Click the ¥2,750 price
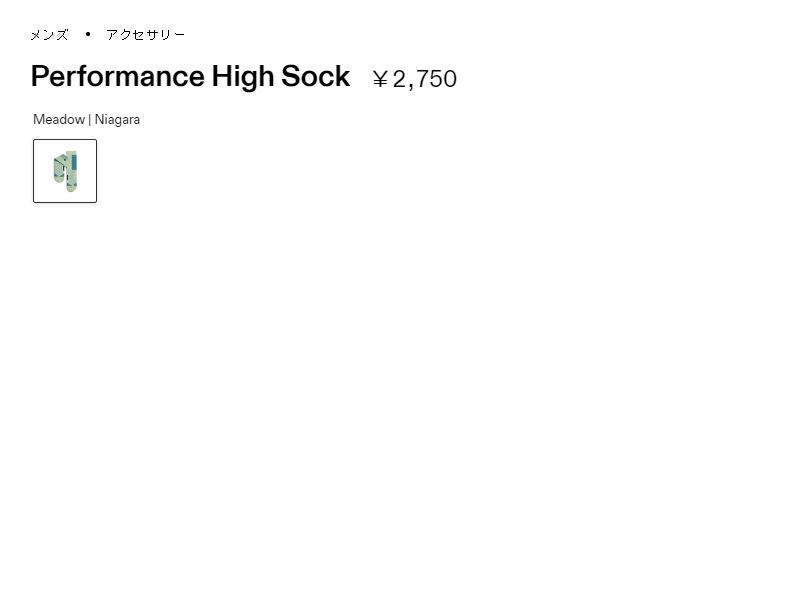Image resolution: width=800 pixels, height=600 pixels. click(x=414, y=79)
